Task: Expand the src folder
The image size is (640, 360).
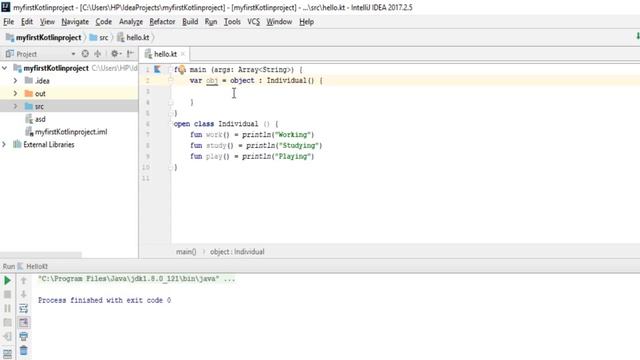Action: click(15, 106)
